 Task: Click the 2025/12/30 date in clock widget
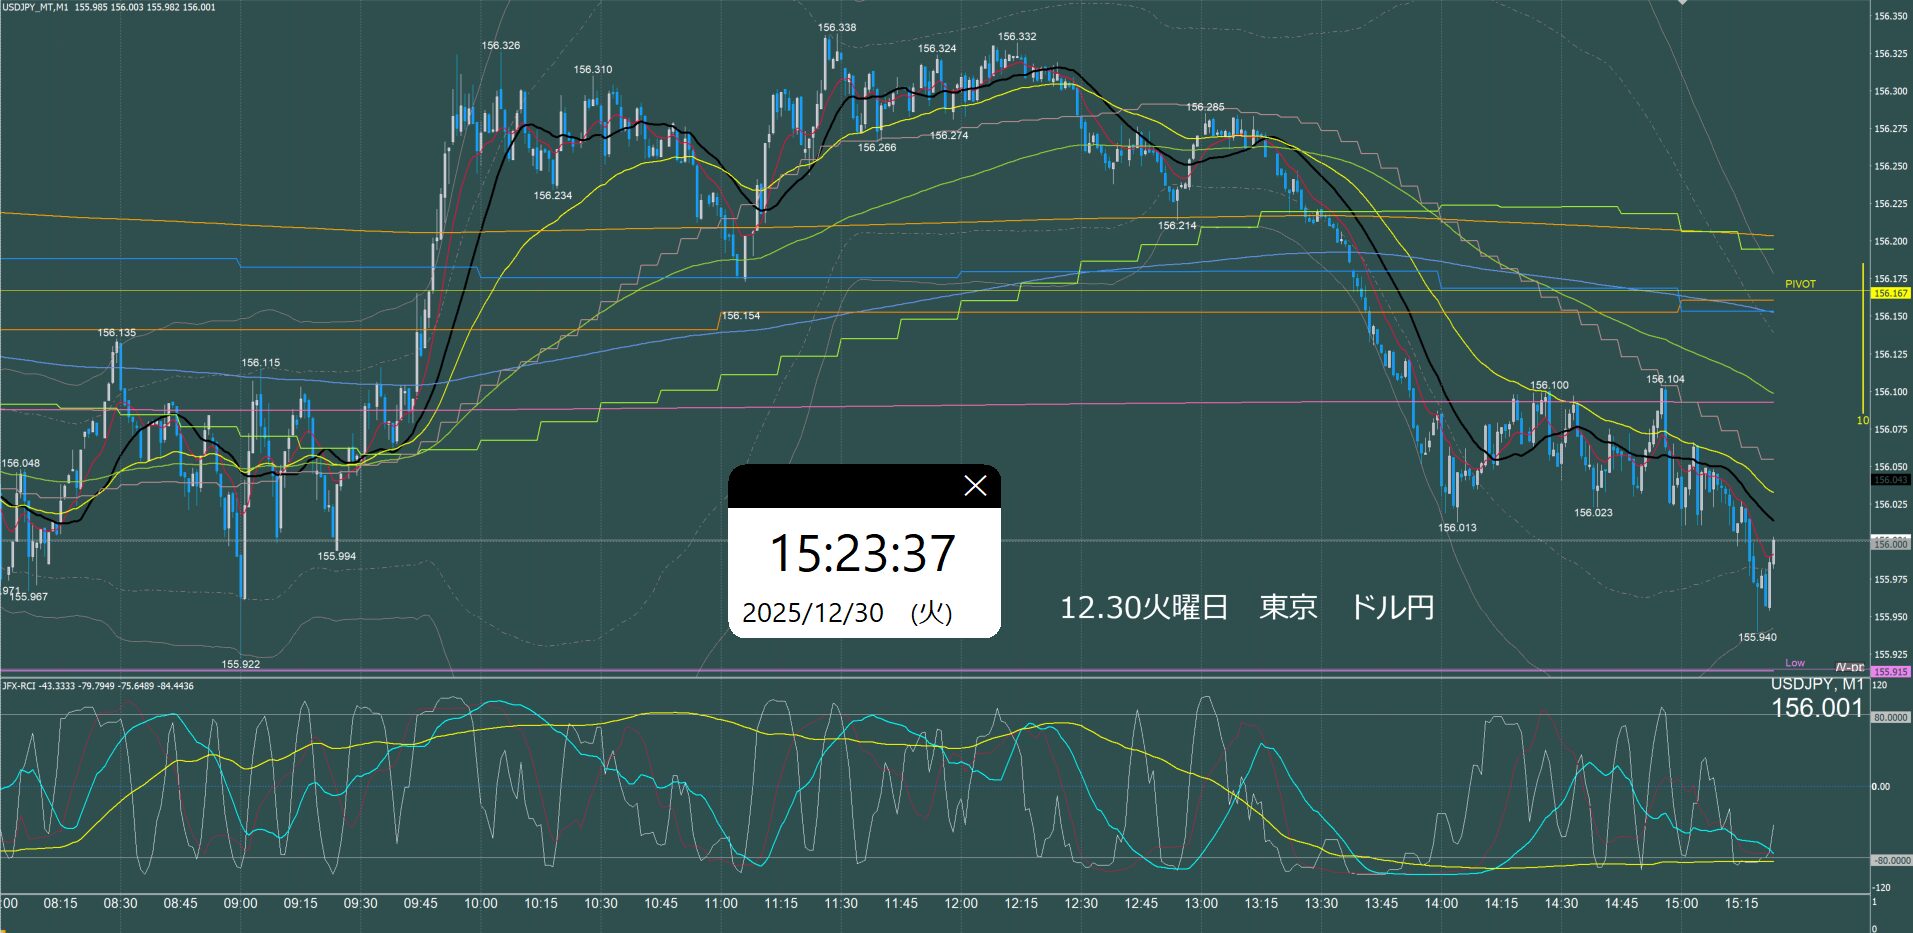tap(813, 613)
